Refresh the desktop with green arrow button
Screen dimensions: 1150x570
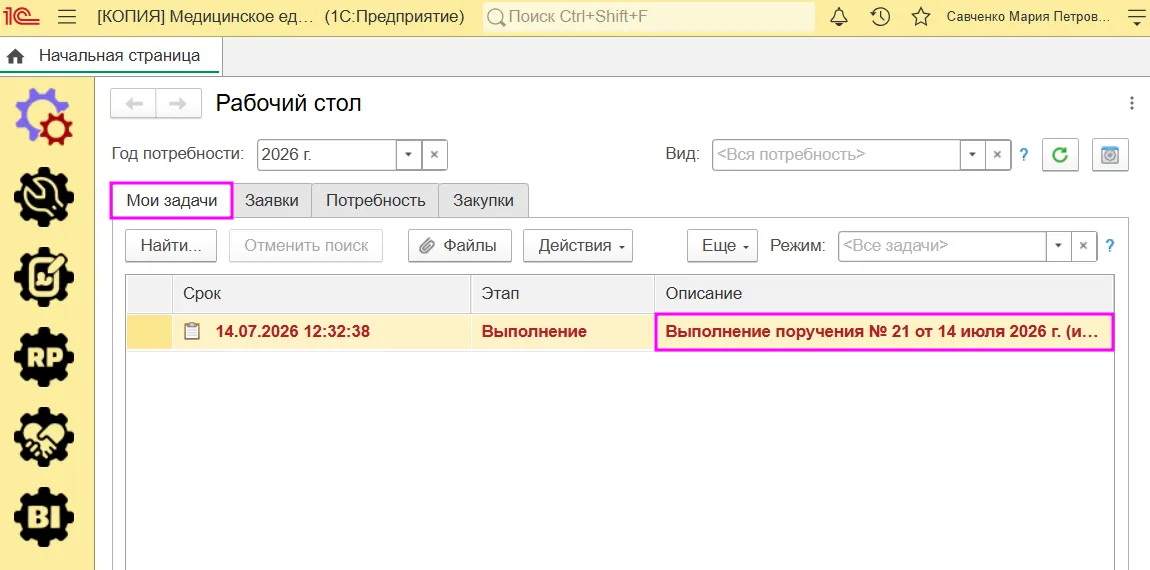pos(1060,155)
